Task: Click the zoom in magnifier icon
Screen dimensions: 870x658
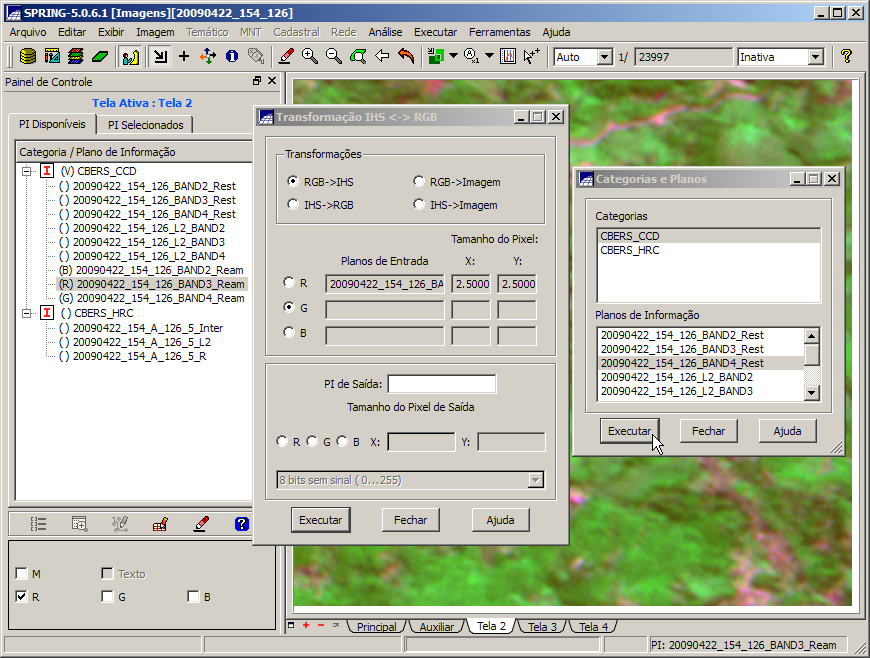Action: point(310,57)
